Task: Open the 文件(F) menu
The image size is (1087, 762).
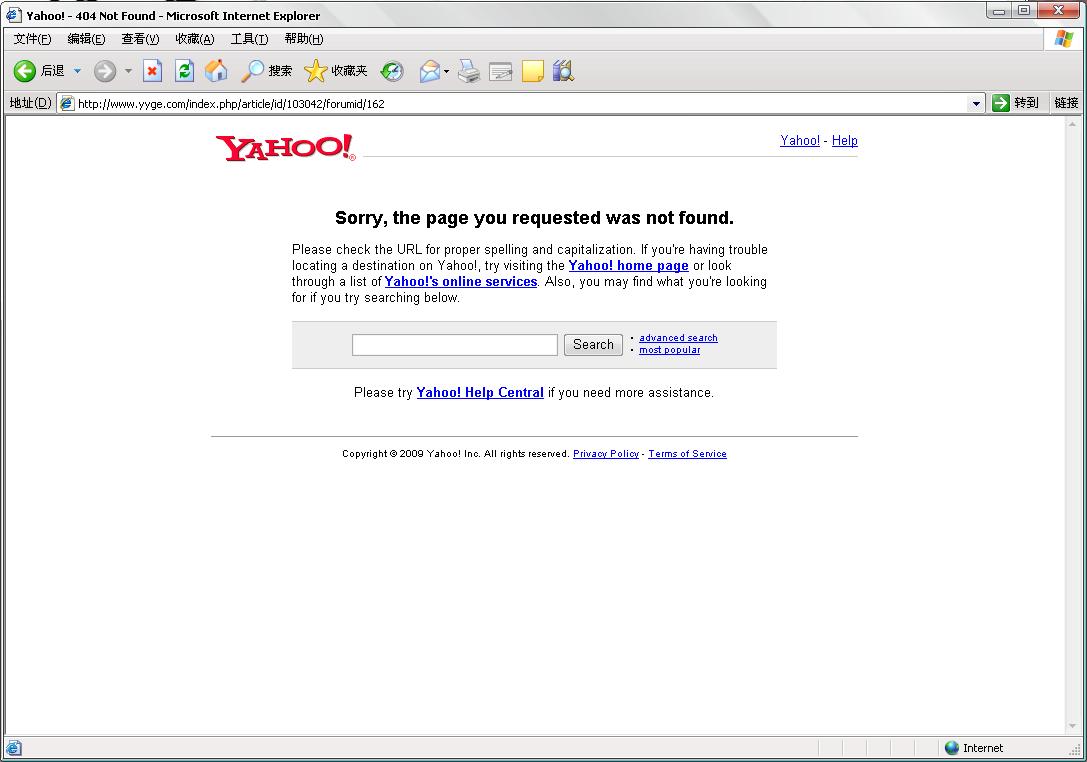Action: coord(33,39)
